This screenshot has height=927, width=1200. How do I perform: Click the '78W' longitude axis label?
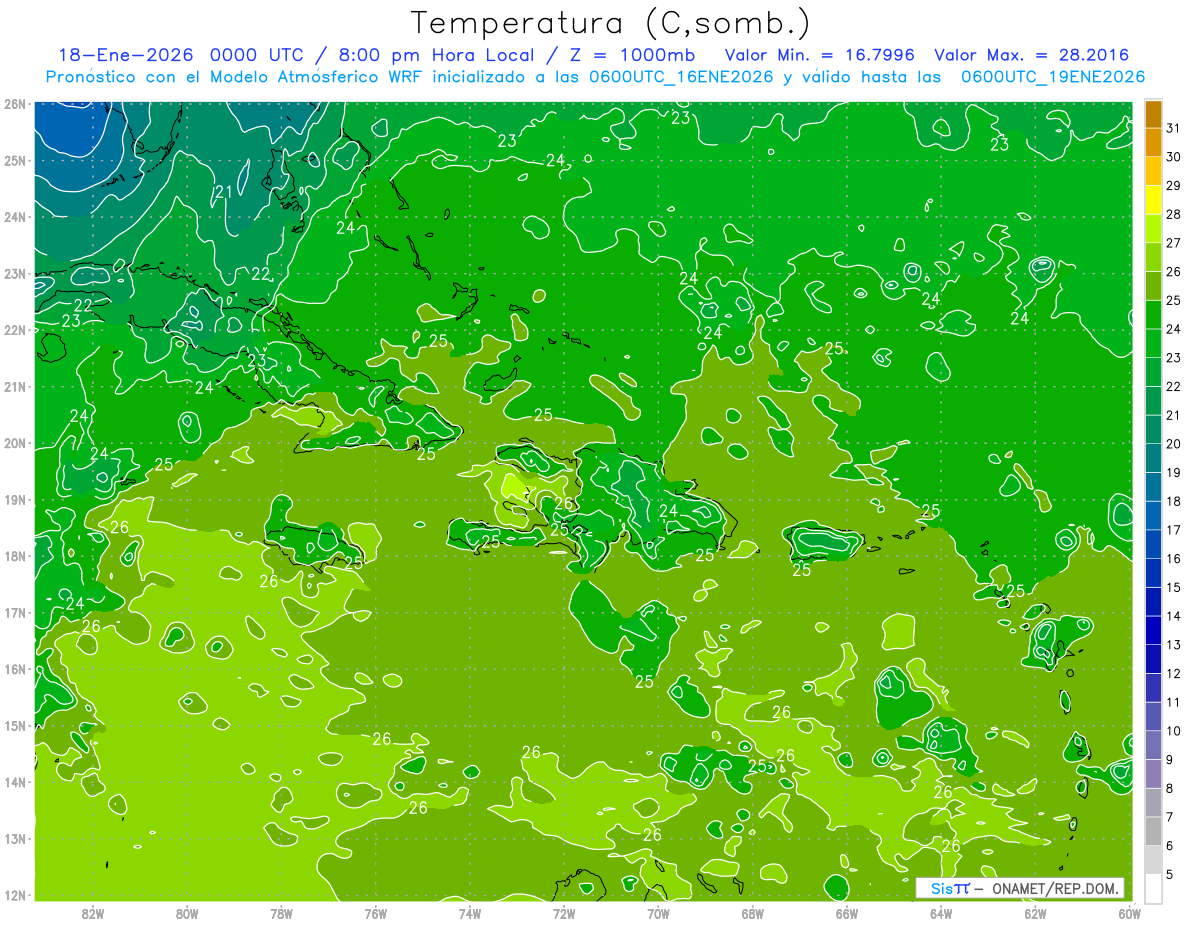281,913
